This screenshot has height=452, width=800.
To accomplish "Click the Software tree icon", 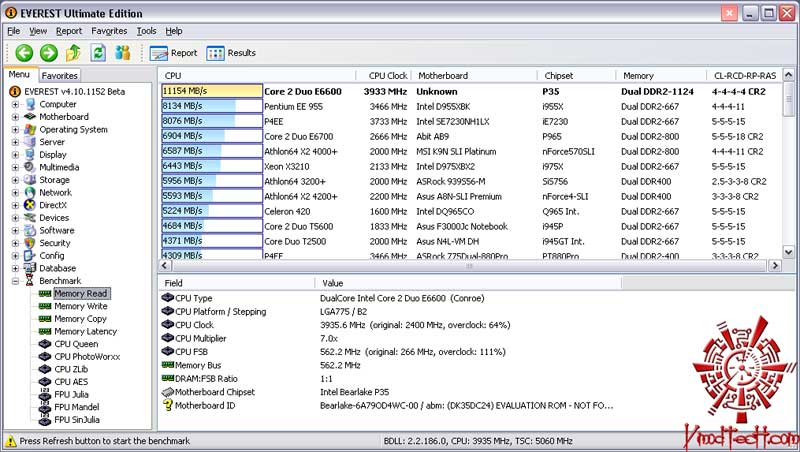I will click(x=30, y=231).
